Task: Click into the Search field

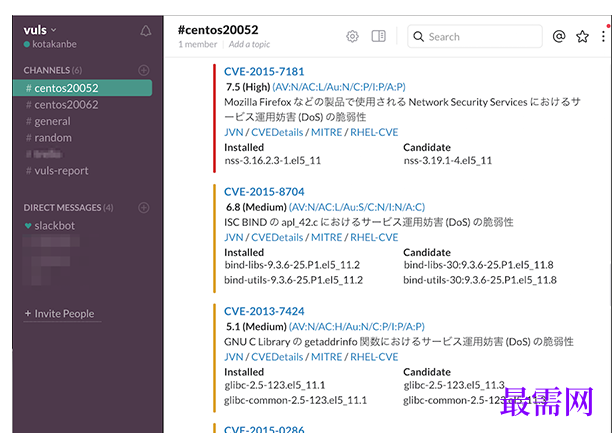Action: coord(475,37)
